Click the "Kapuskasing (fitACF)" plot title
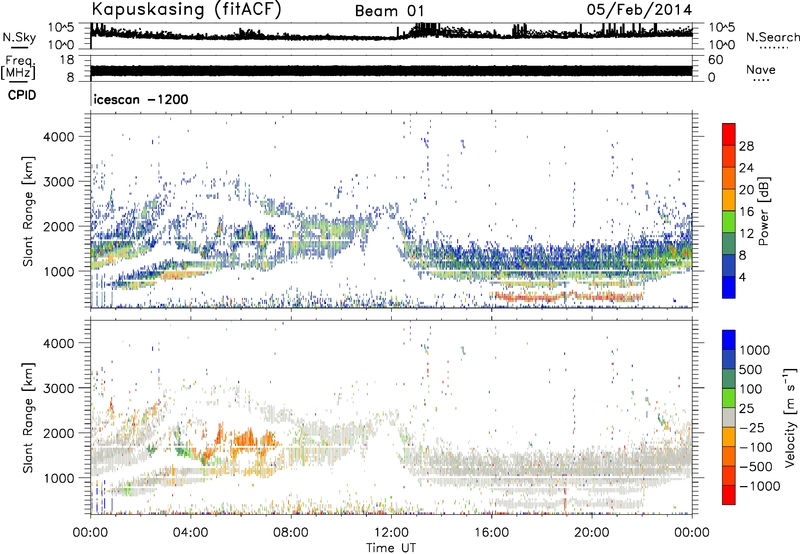This screenshot has width=800, height=554. (x=186, y=9)
